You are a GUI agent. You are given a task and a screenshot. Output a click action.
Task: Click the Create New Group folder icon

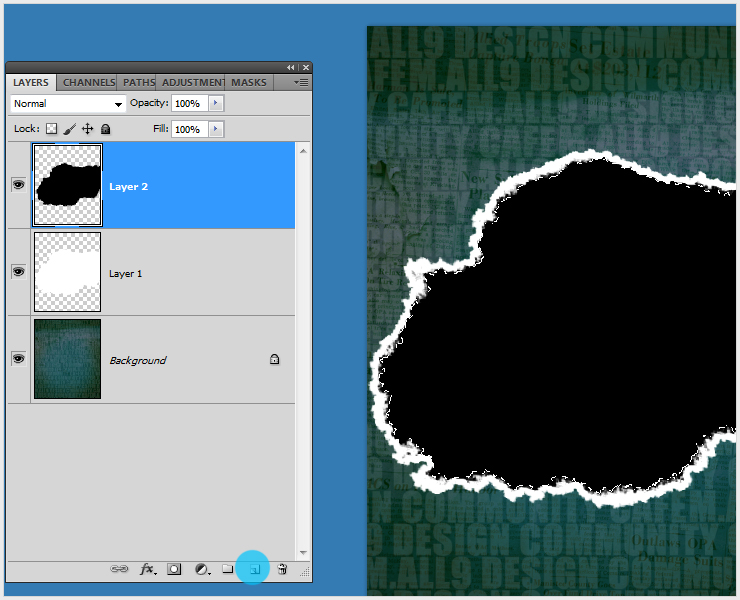227,569
